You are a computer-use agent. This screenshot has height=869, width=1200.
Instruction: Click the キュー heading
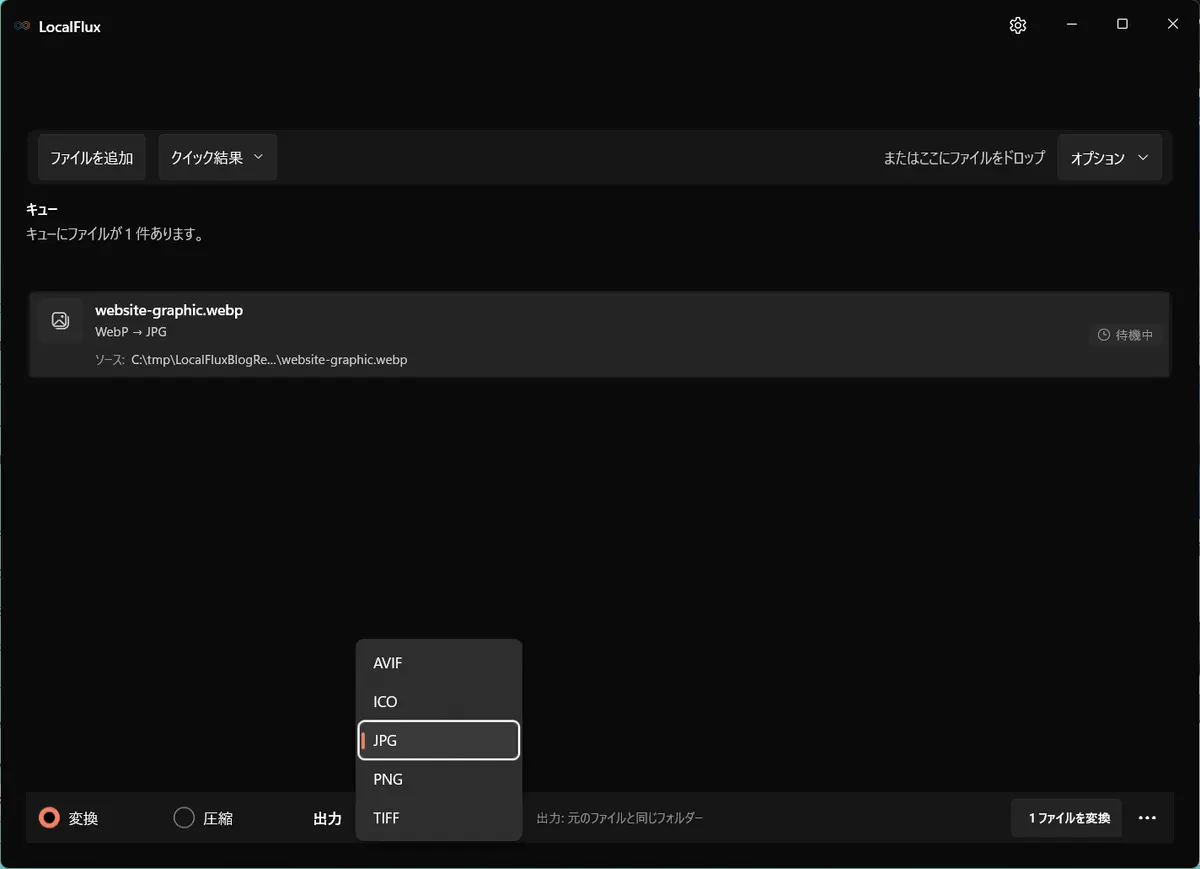click(42, 210)
